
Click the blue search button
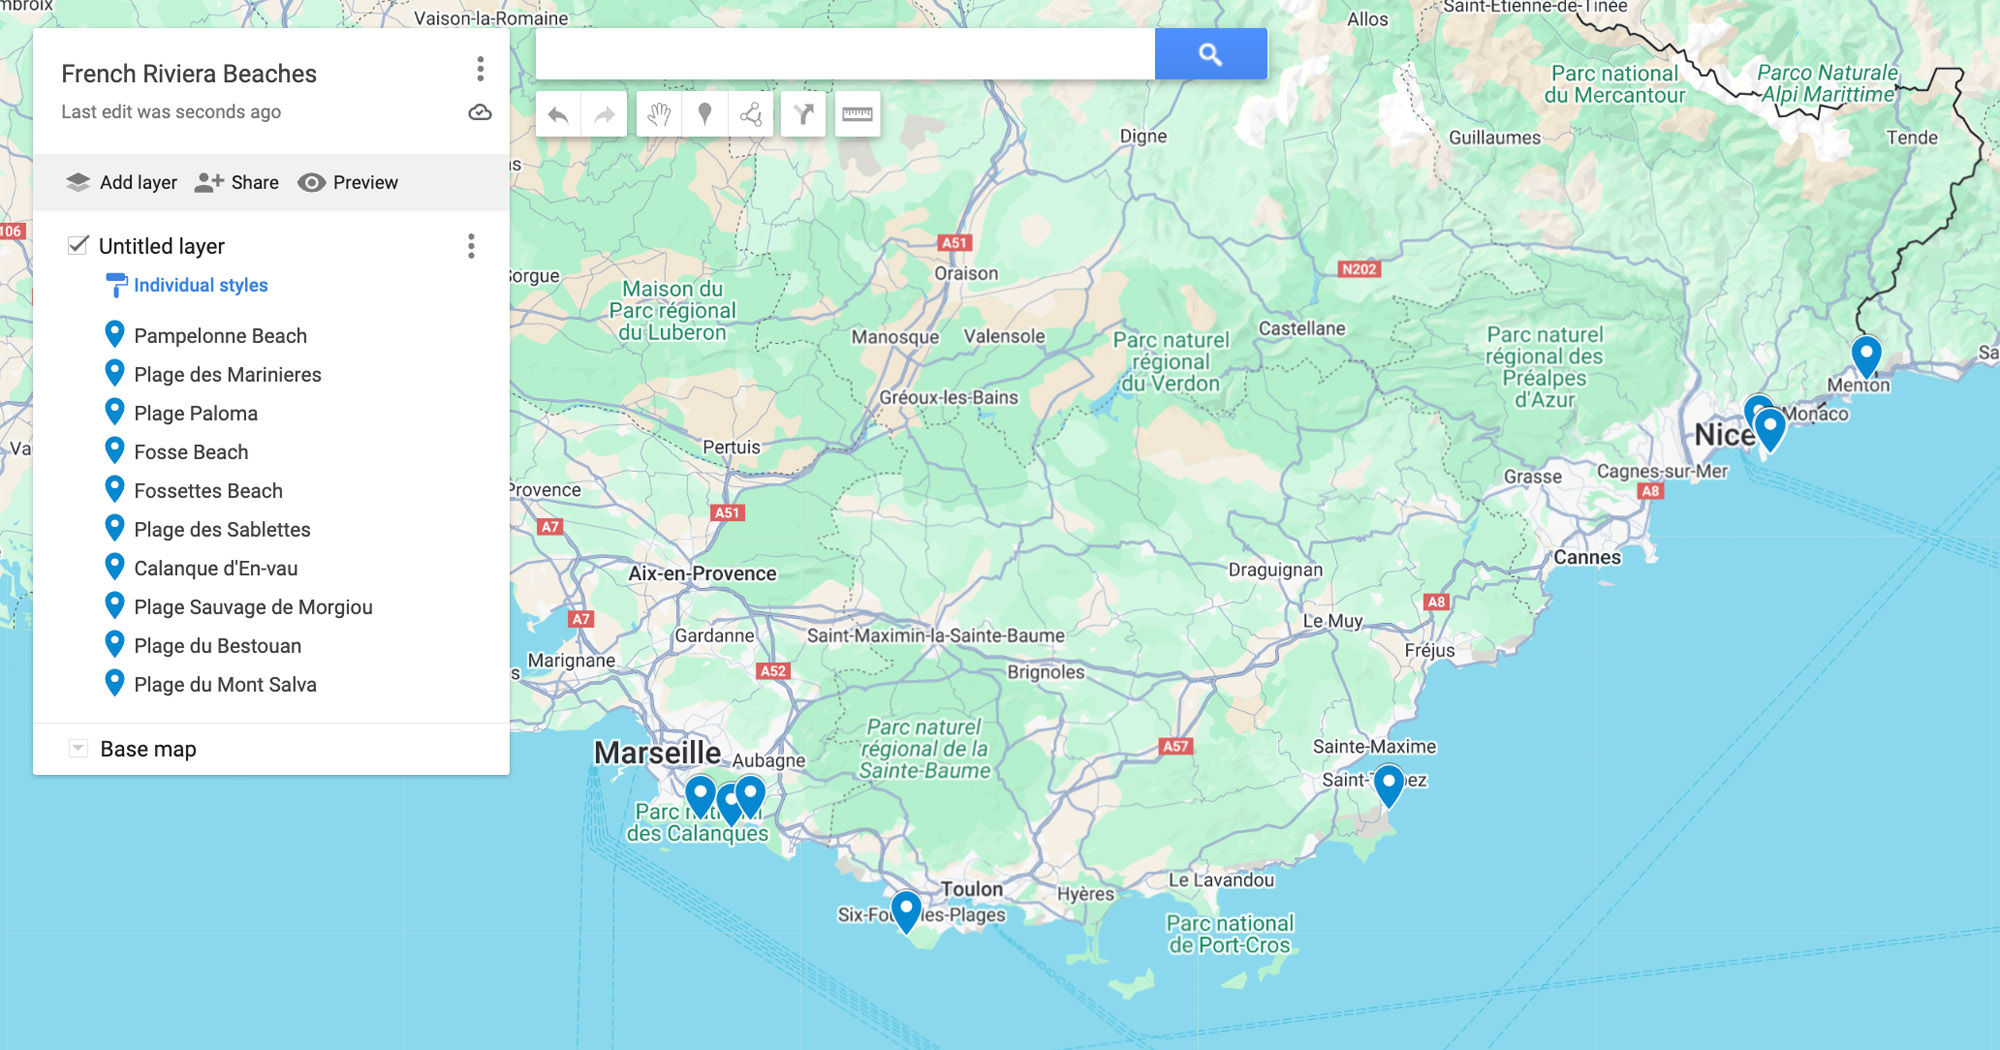[x=1210, y=54]
